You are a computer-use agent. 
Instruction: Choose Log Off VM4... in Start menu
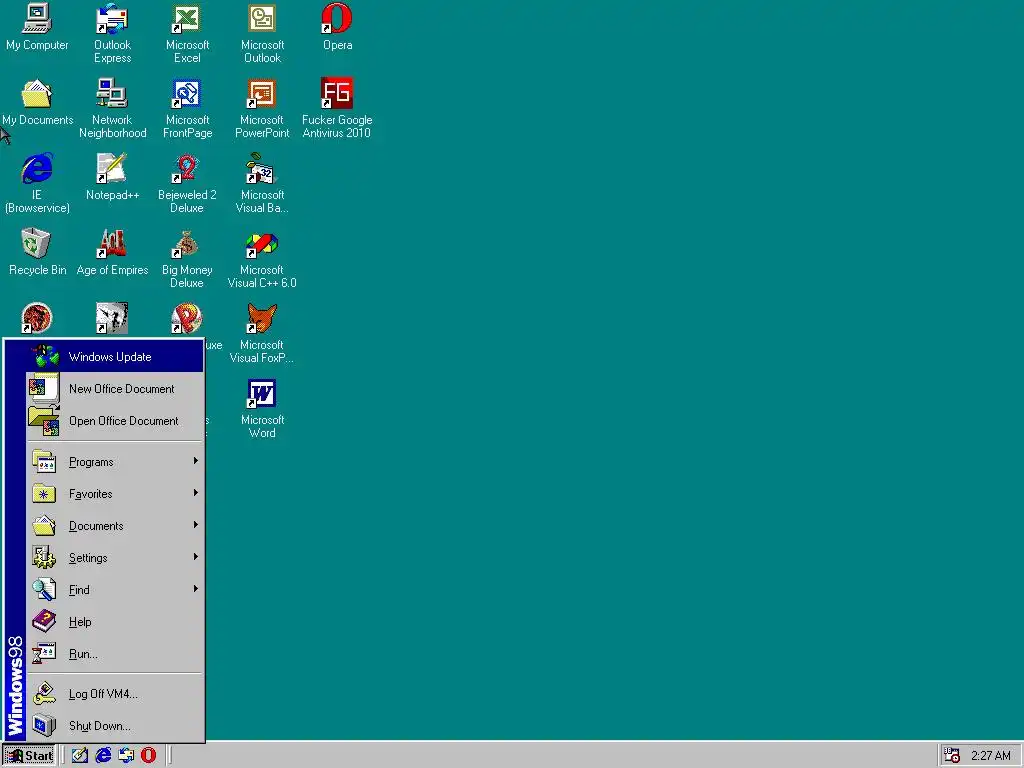tap(115, 694)
